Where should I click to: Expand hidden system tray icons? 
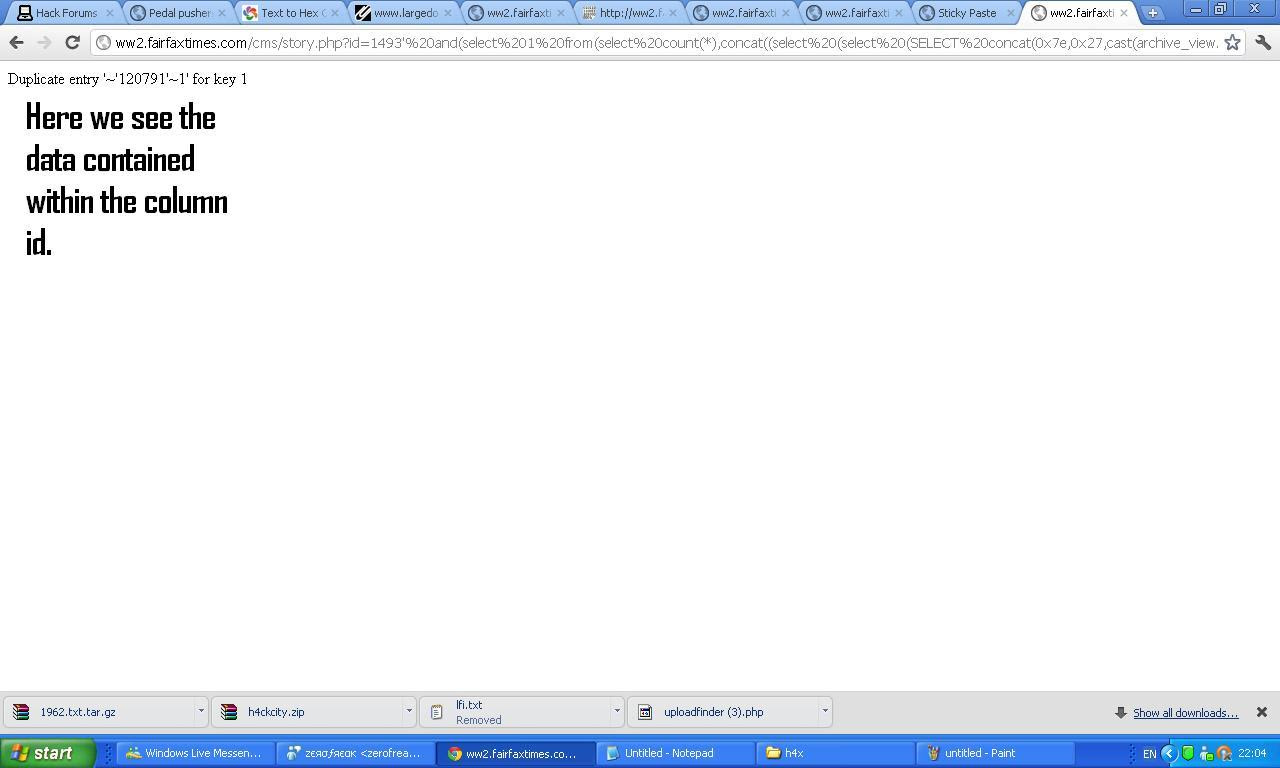(1168, 753)
